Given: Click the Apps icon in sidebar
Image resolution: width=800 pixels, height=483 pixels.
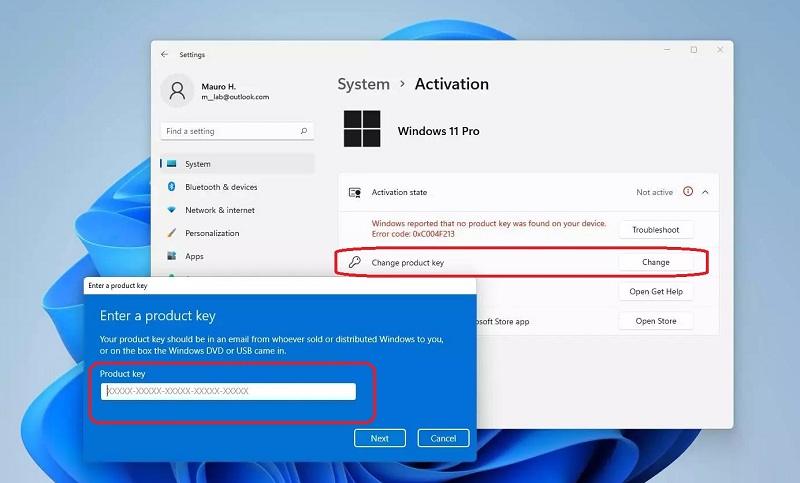Looking at the screenshot, I should point(172,256).
